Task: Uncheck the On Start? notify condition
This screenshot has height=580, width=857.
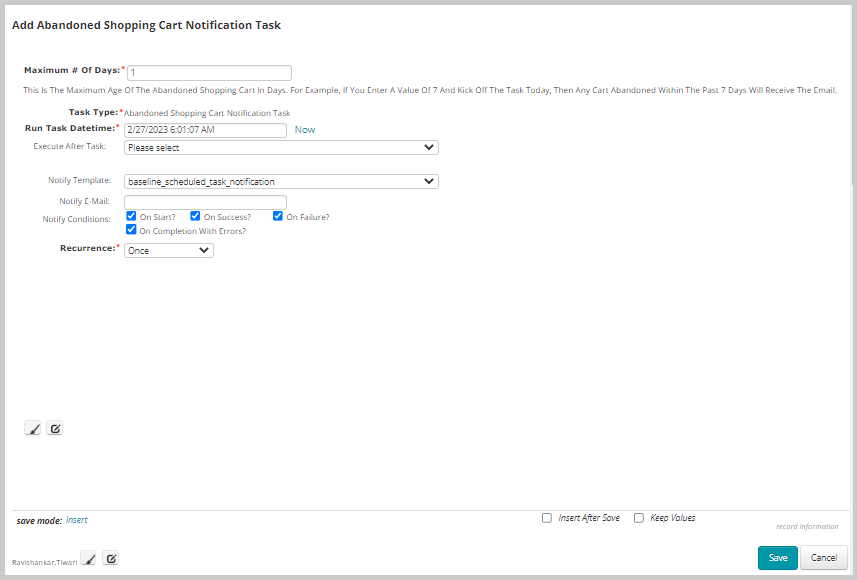Action: point(131,216)
